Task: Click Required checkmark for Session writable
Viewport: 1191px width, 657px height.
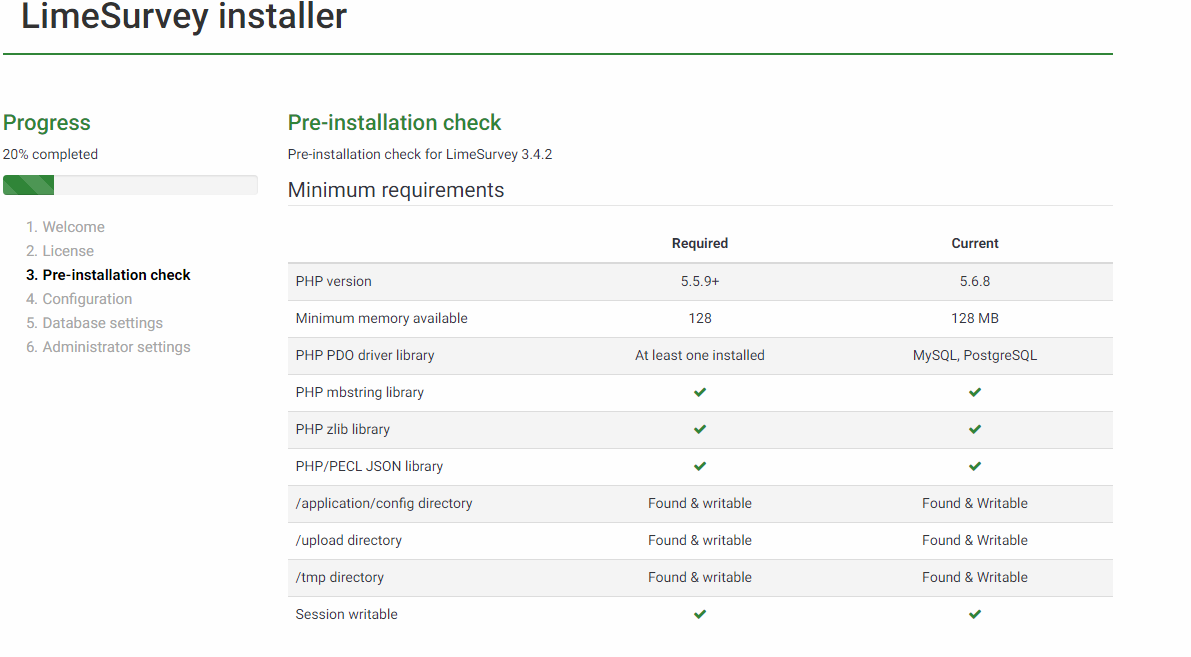Action: (700, 615)
